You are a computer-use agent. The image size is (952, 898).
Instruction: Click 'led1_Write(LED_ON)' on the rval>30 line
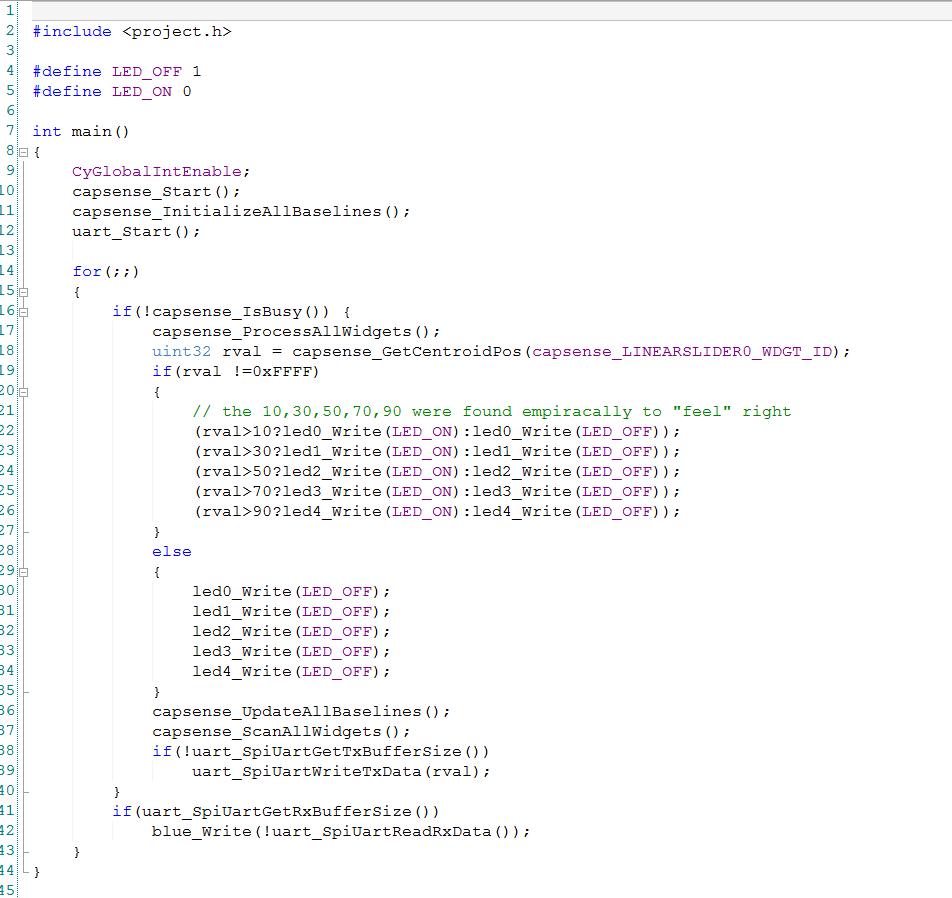372,452
